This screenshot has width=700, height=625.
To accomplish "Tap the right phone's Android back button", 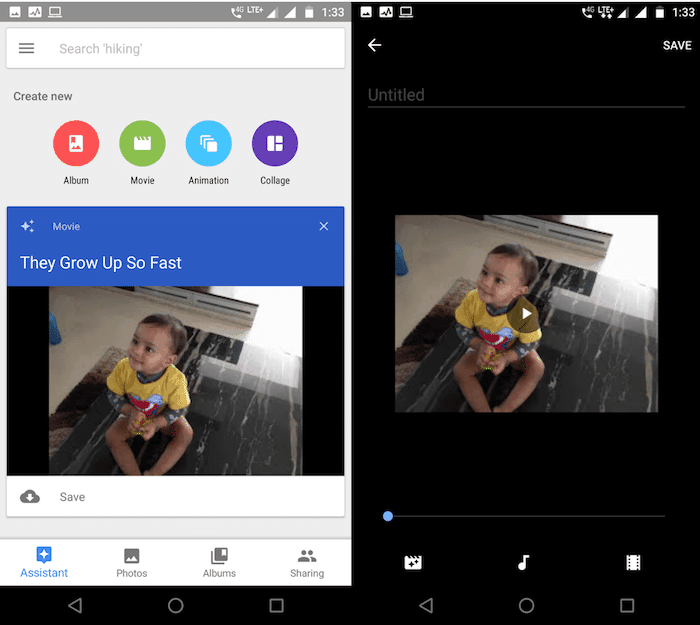I will tap(426, 605).
